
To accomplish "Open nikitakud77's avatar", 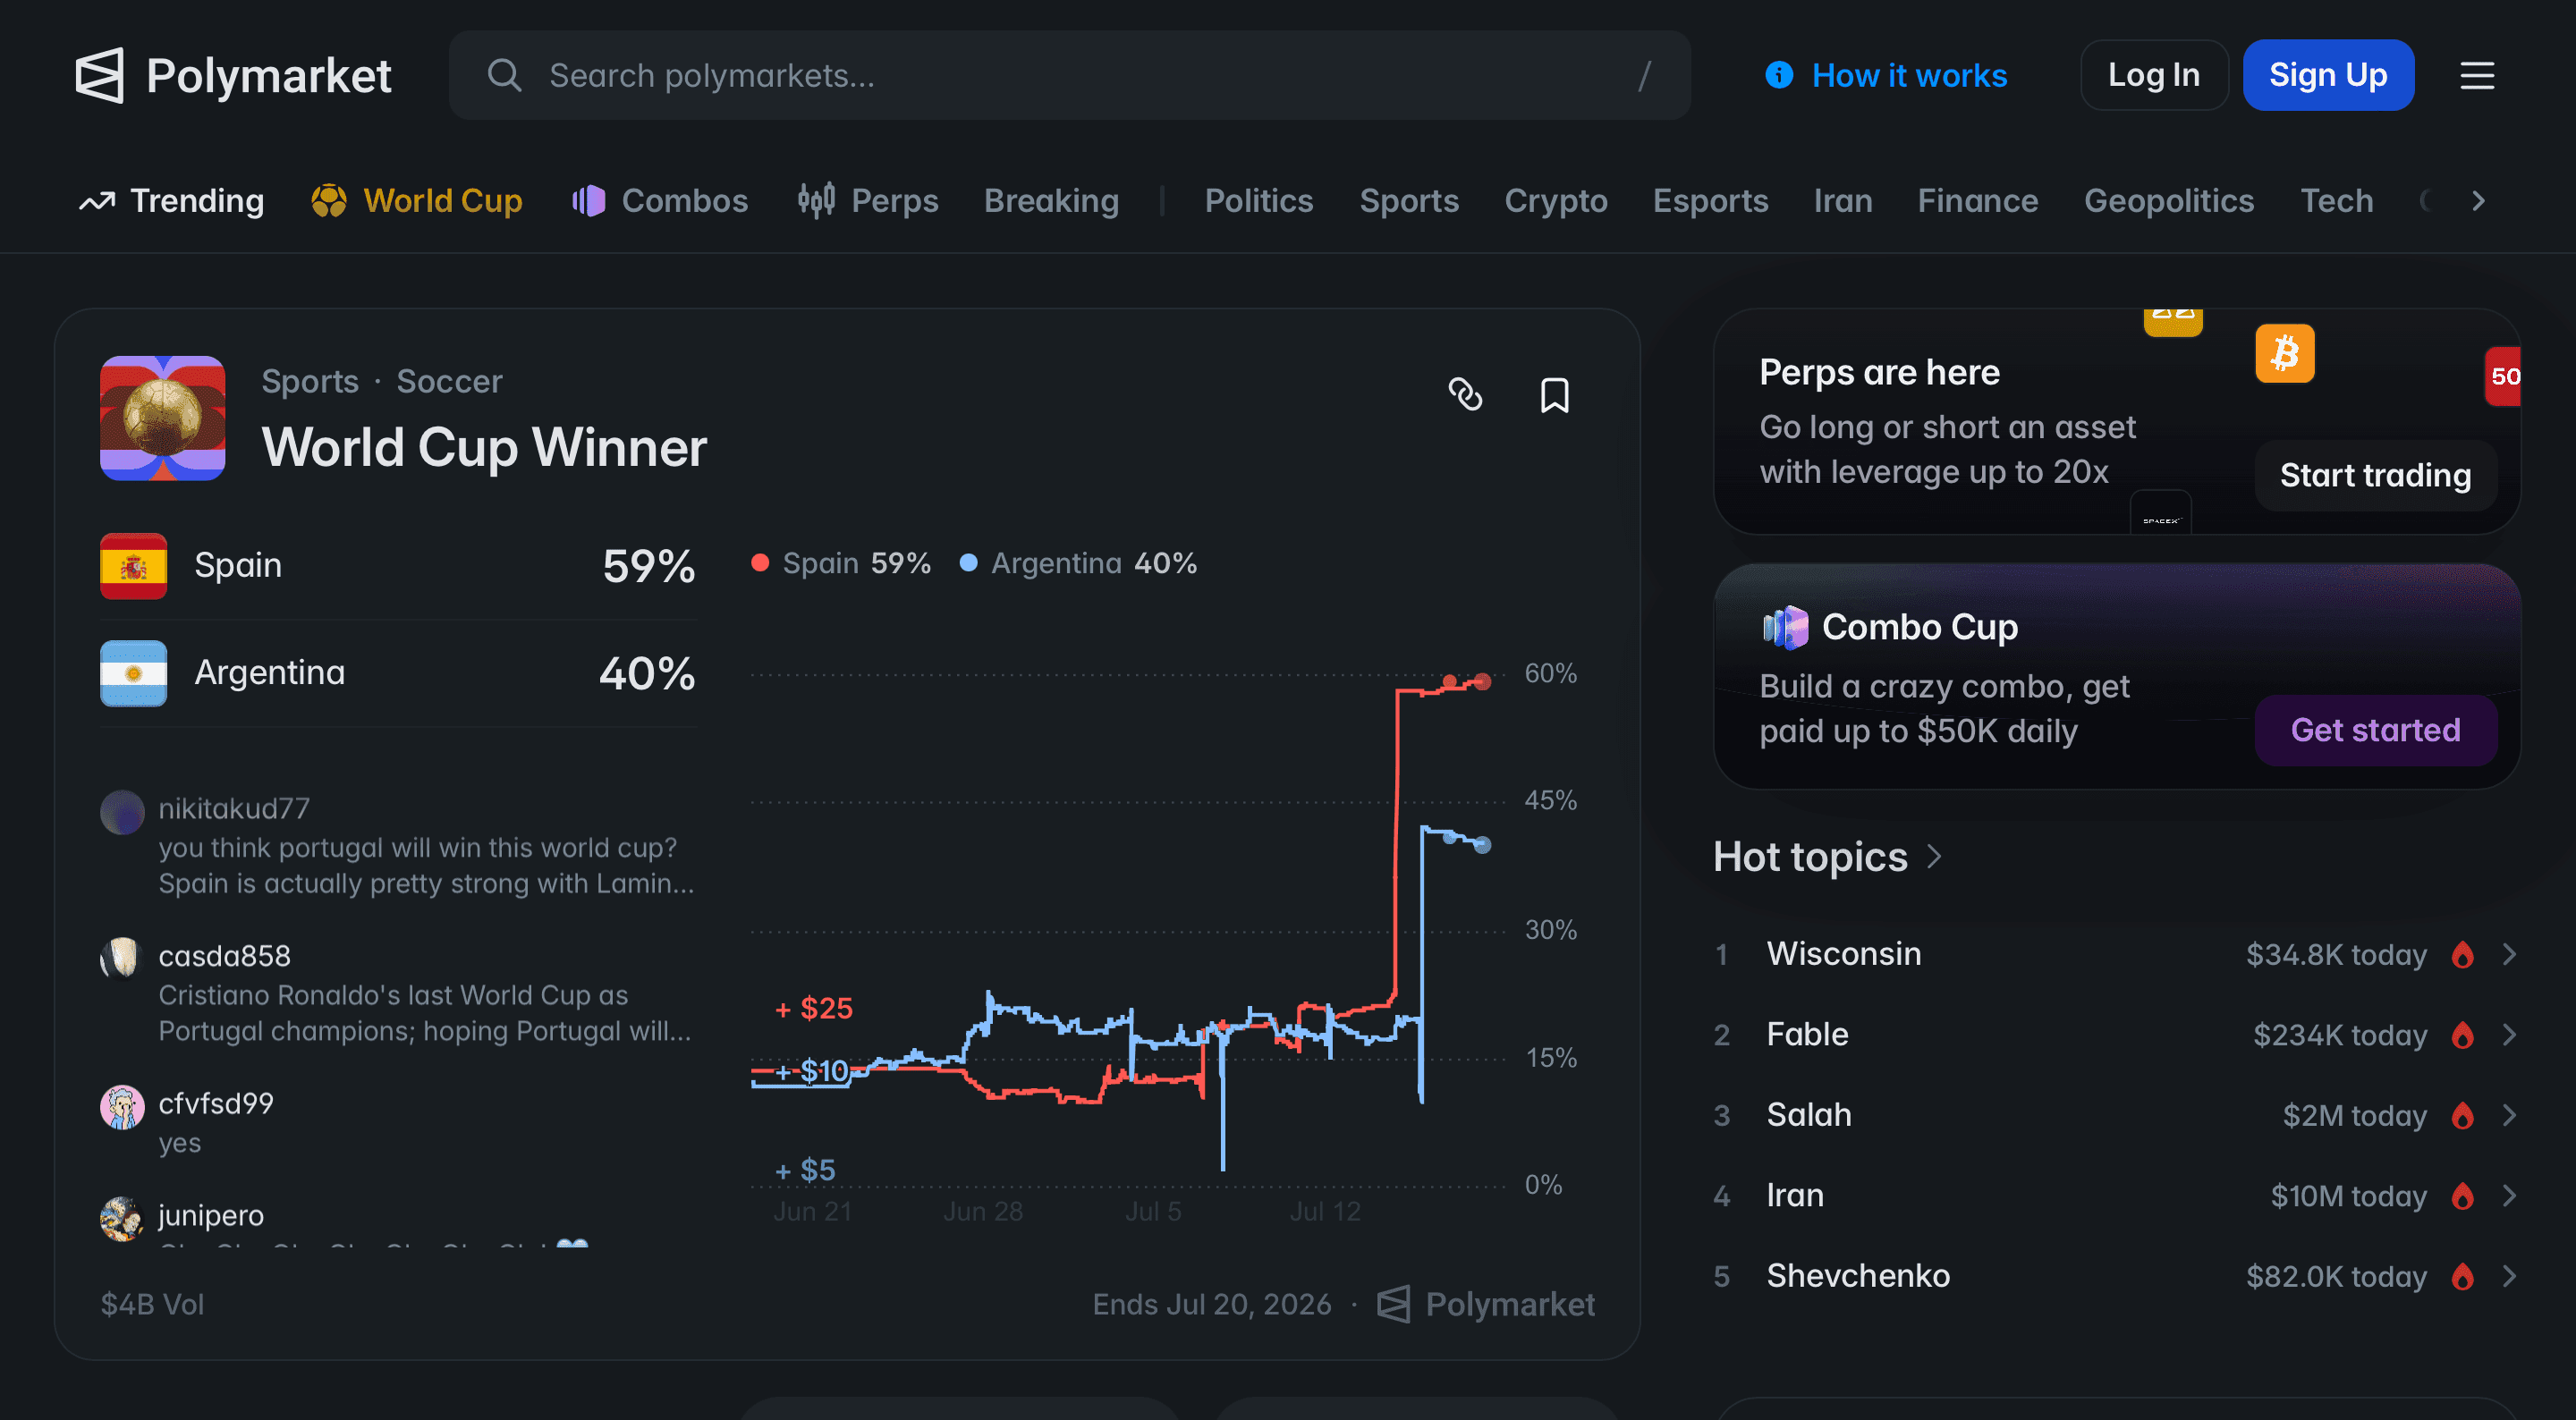I will point(122,812).
